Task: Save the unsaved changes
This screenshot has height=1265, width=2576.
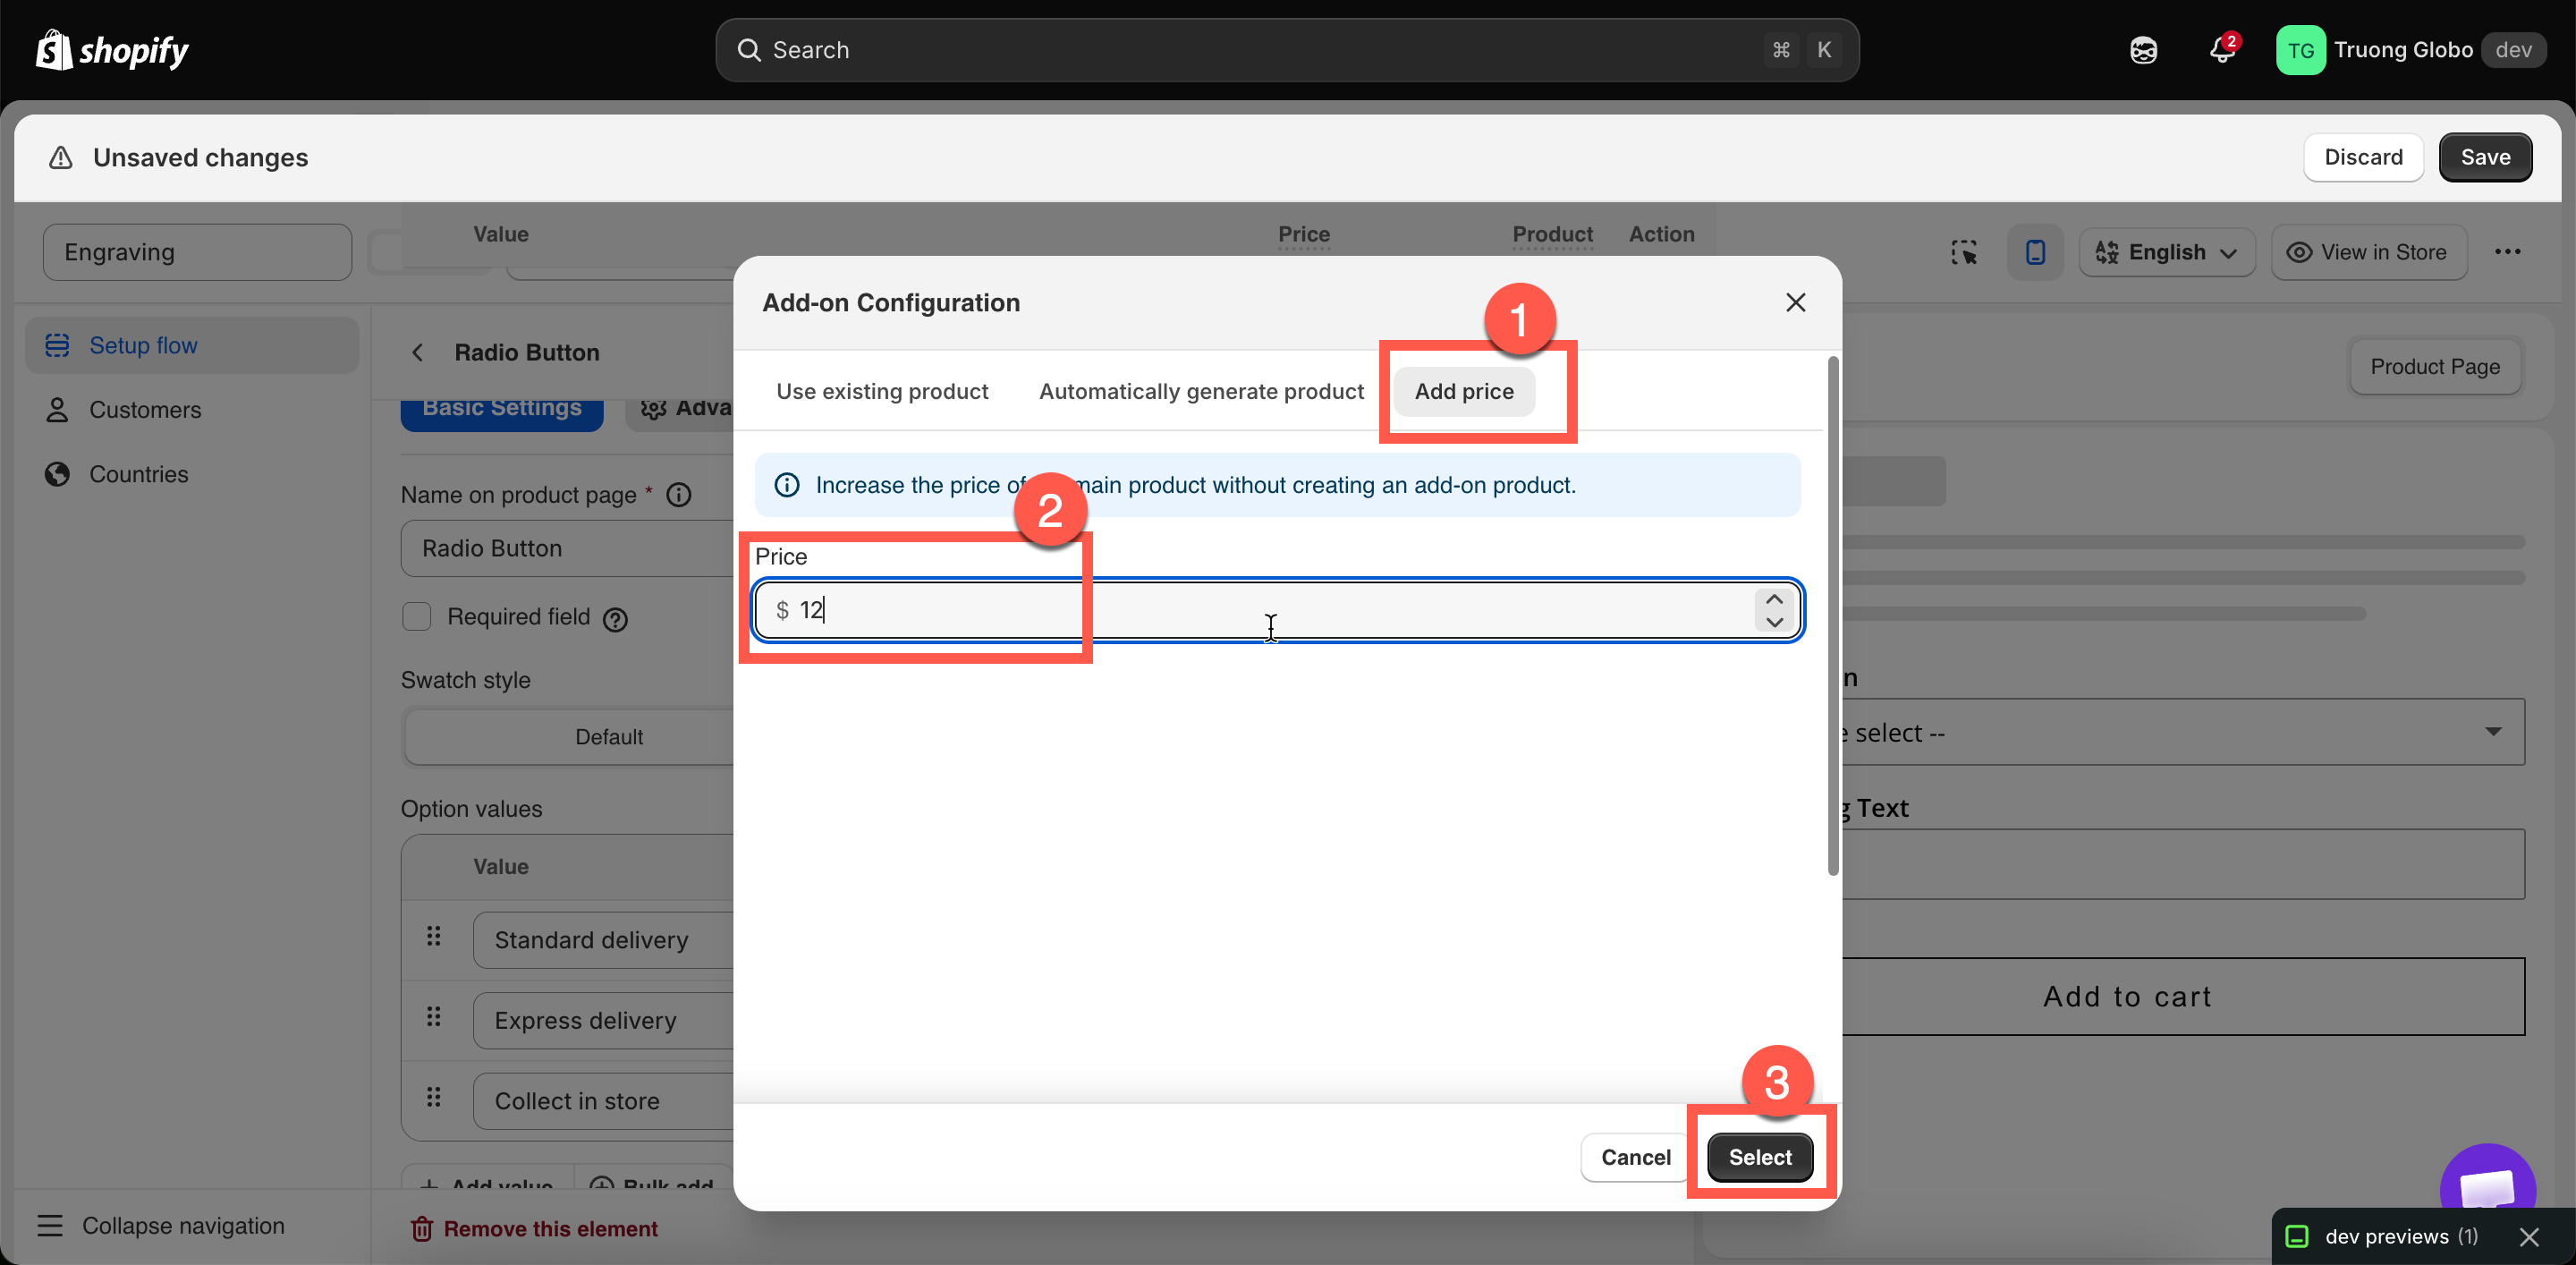Action: point(2485,158)
